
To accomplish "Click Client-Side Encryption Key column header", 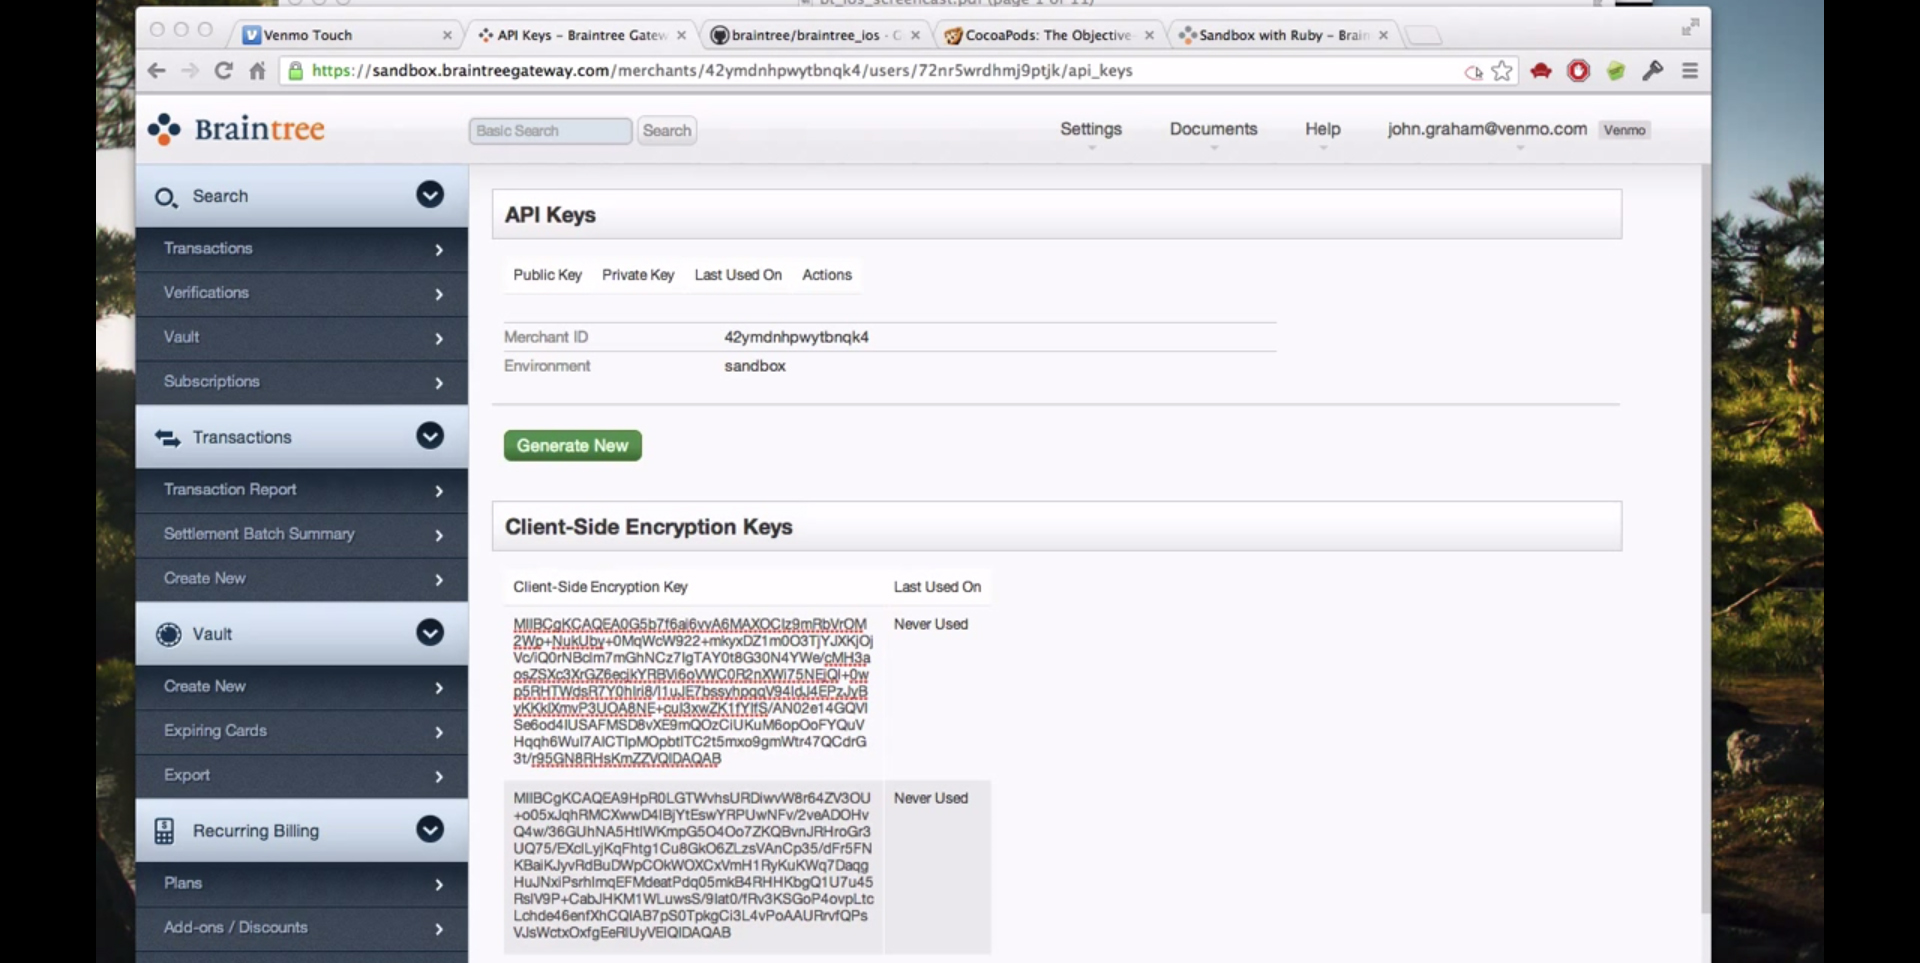I will pos(600,587).
